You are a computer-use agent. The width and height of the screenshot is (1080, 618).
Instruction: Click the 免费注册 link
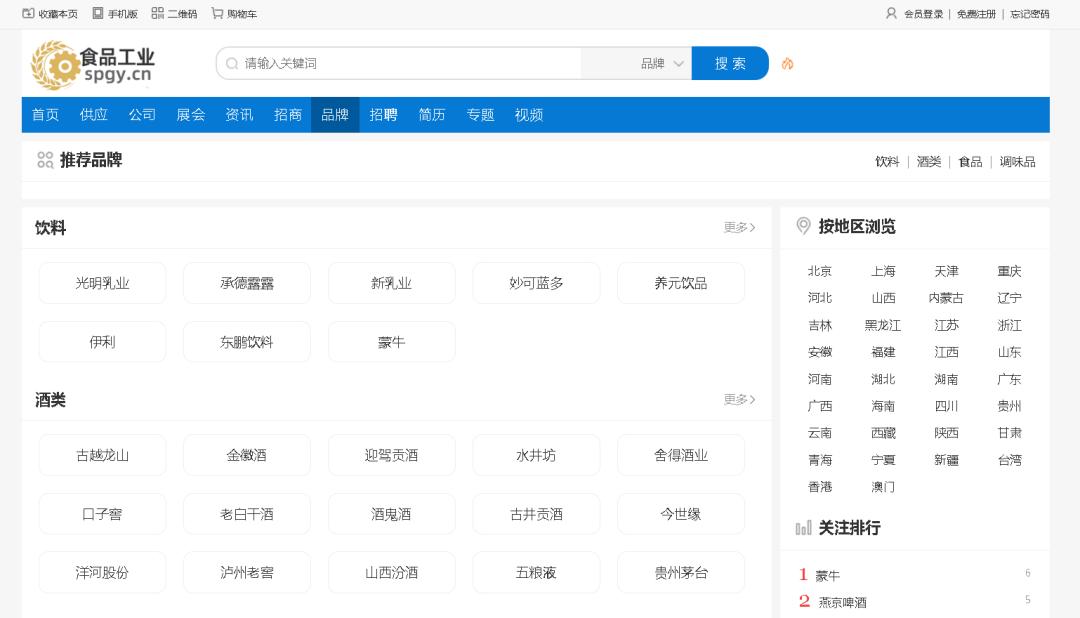976,14
